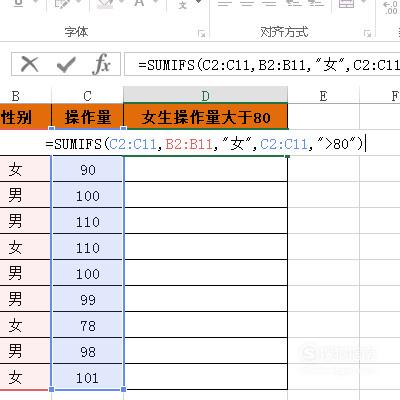Open the 字体 group dialog launcher
The width and height of the screenshot is (400, 400).
pyautogui.click(x=201, y=33)
